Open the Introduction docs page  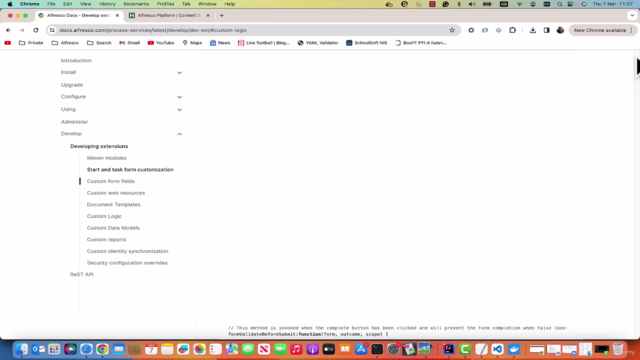click(x=76, y=60)
